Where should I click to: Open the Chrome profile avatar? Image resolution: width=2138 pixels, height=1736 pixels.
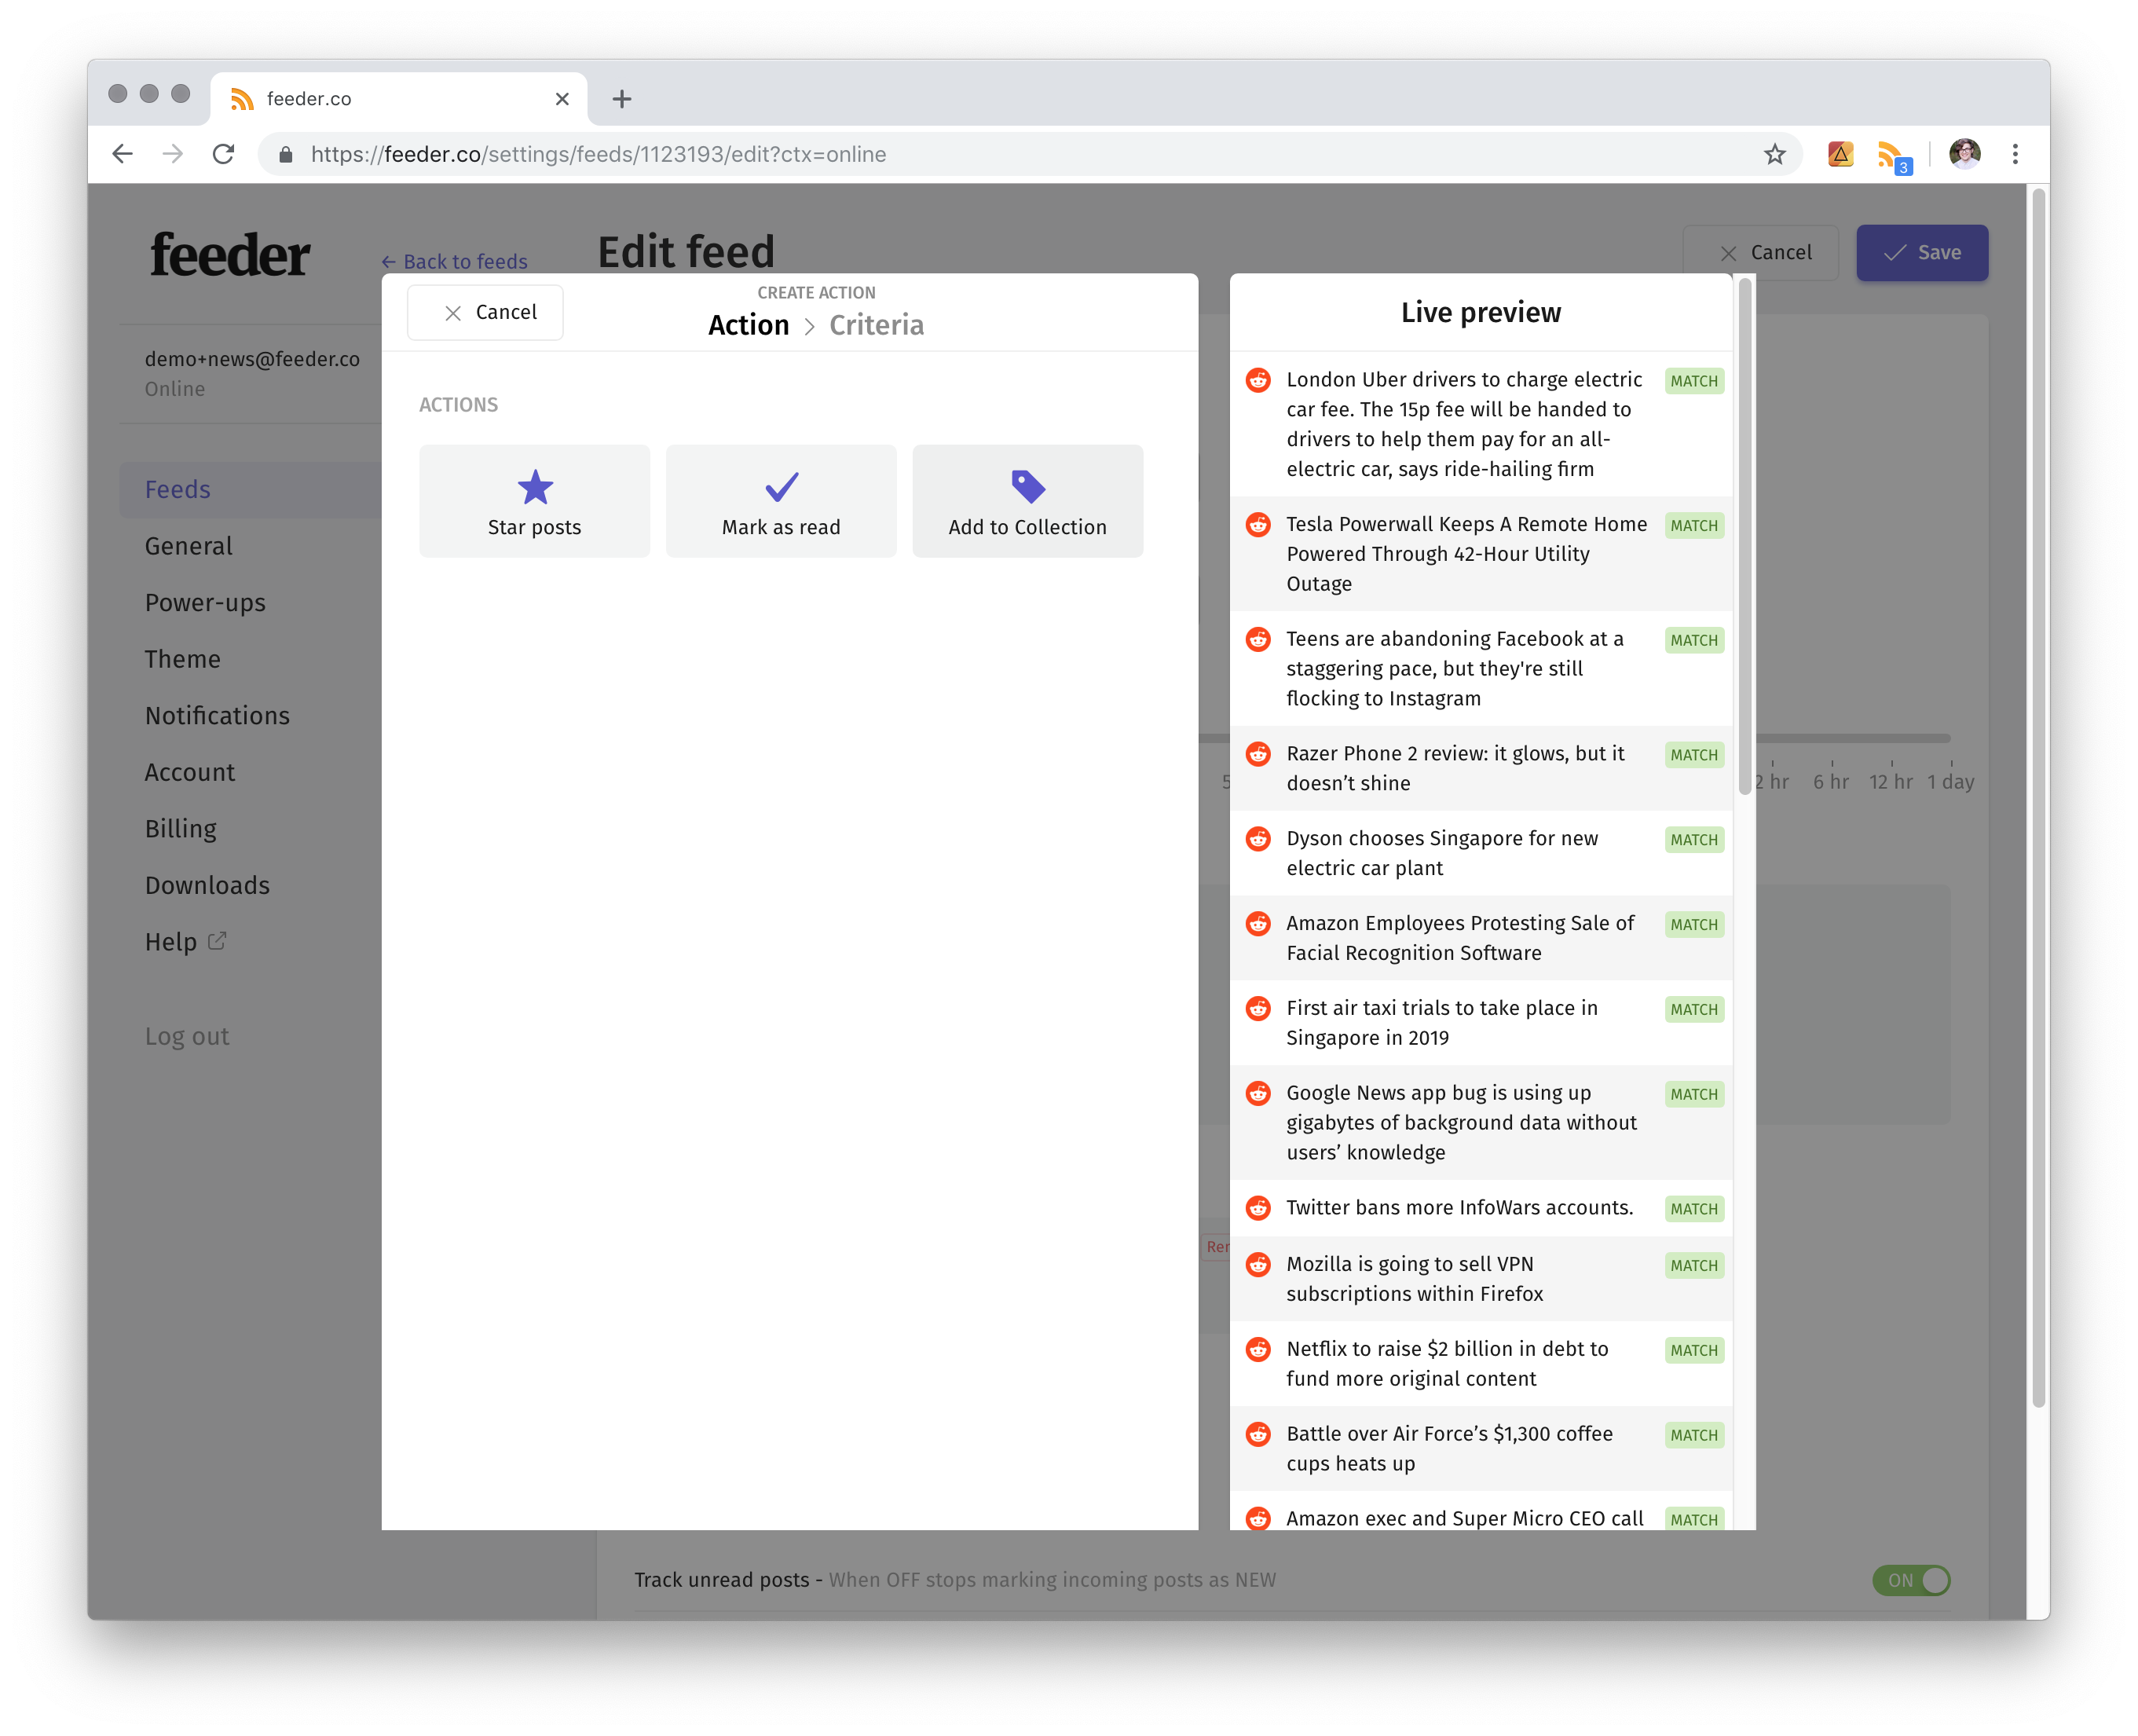pyautogui.click(x=1965, y=154)
